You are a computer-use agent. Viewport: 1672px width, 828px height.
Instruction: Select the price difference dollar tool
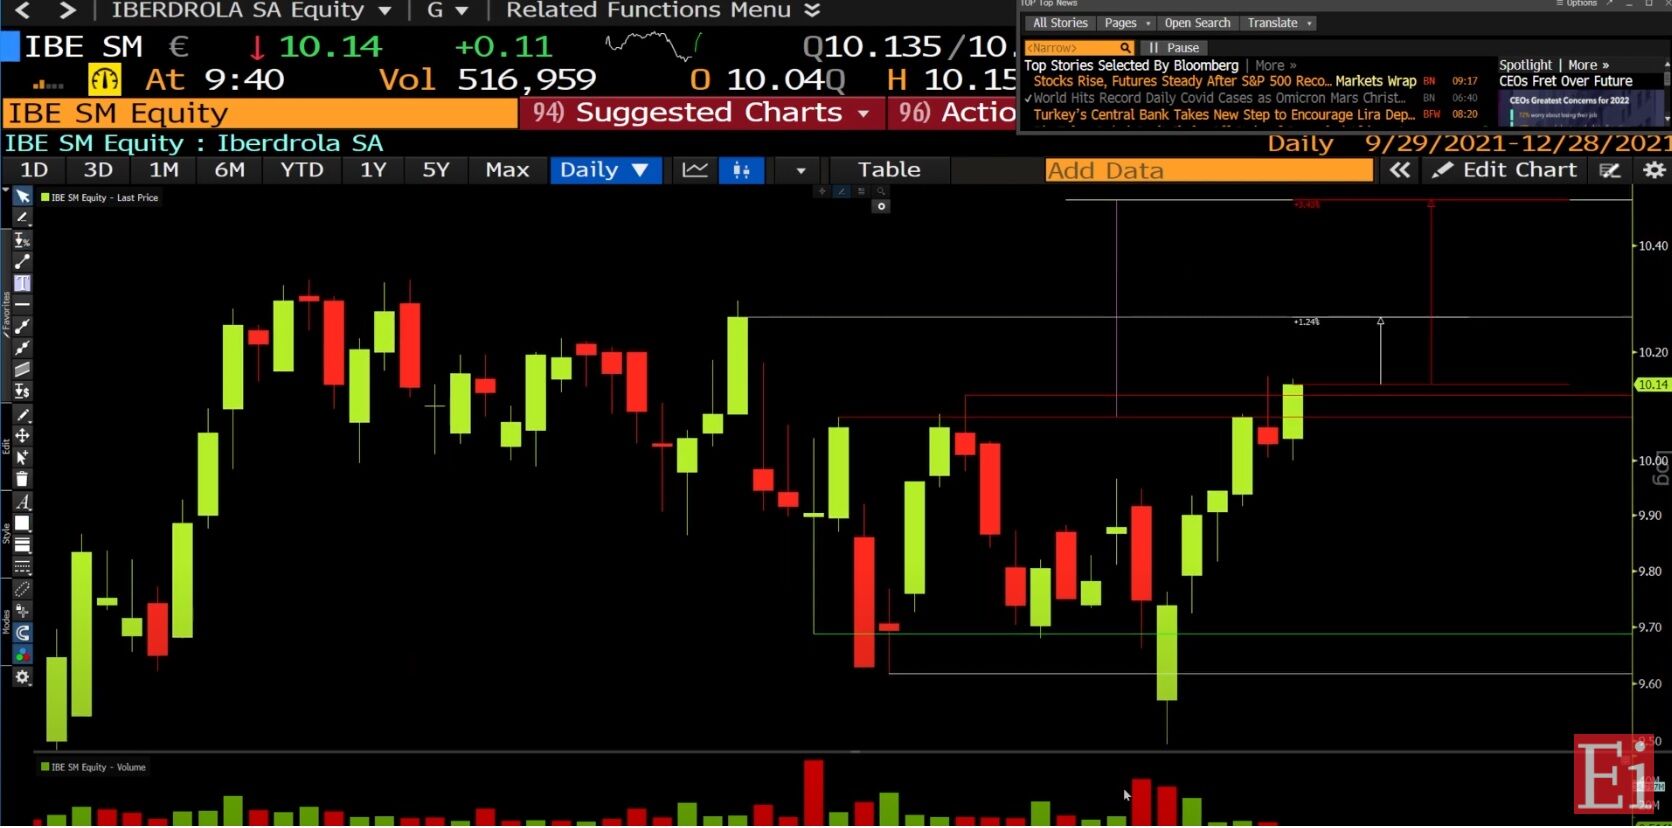pos(22,391)
